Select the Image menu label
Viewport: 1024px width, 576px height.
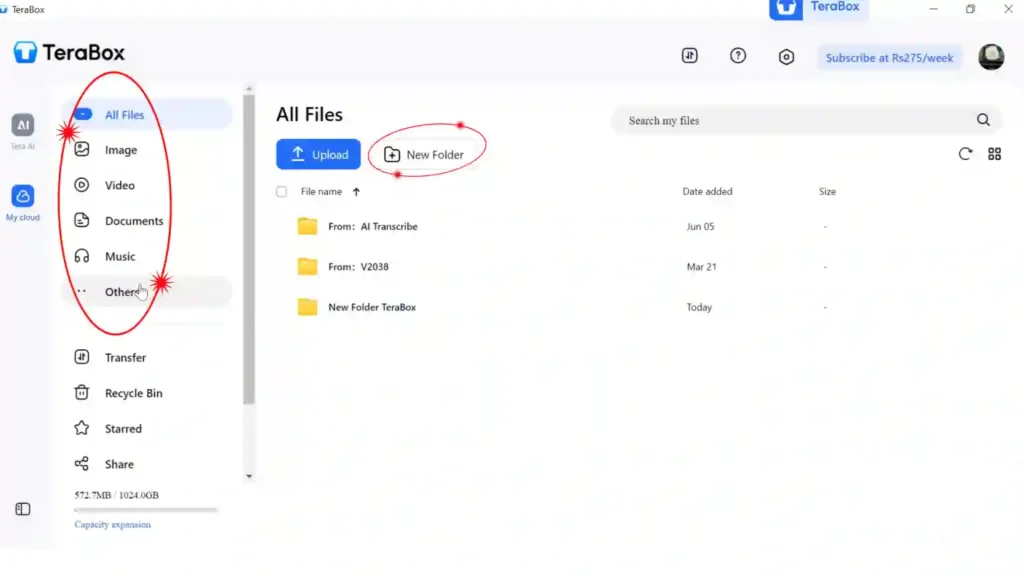point(121,150)
